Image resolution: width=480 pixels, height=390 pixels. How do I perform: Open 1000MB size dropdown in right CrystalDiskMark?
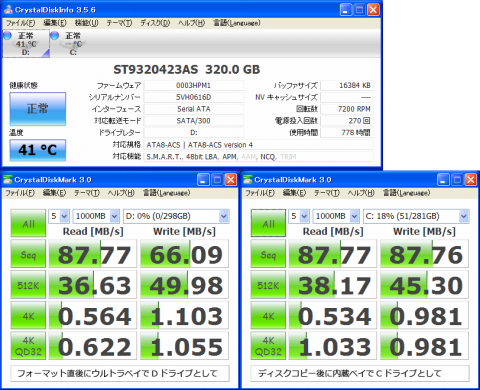coord(336,216)
